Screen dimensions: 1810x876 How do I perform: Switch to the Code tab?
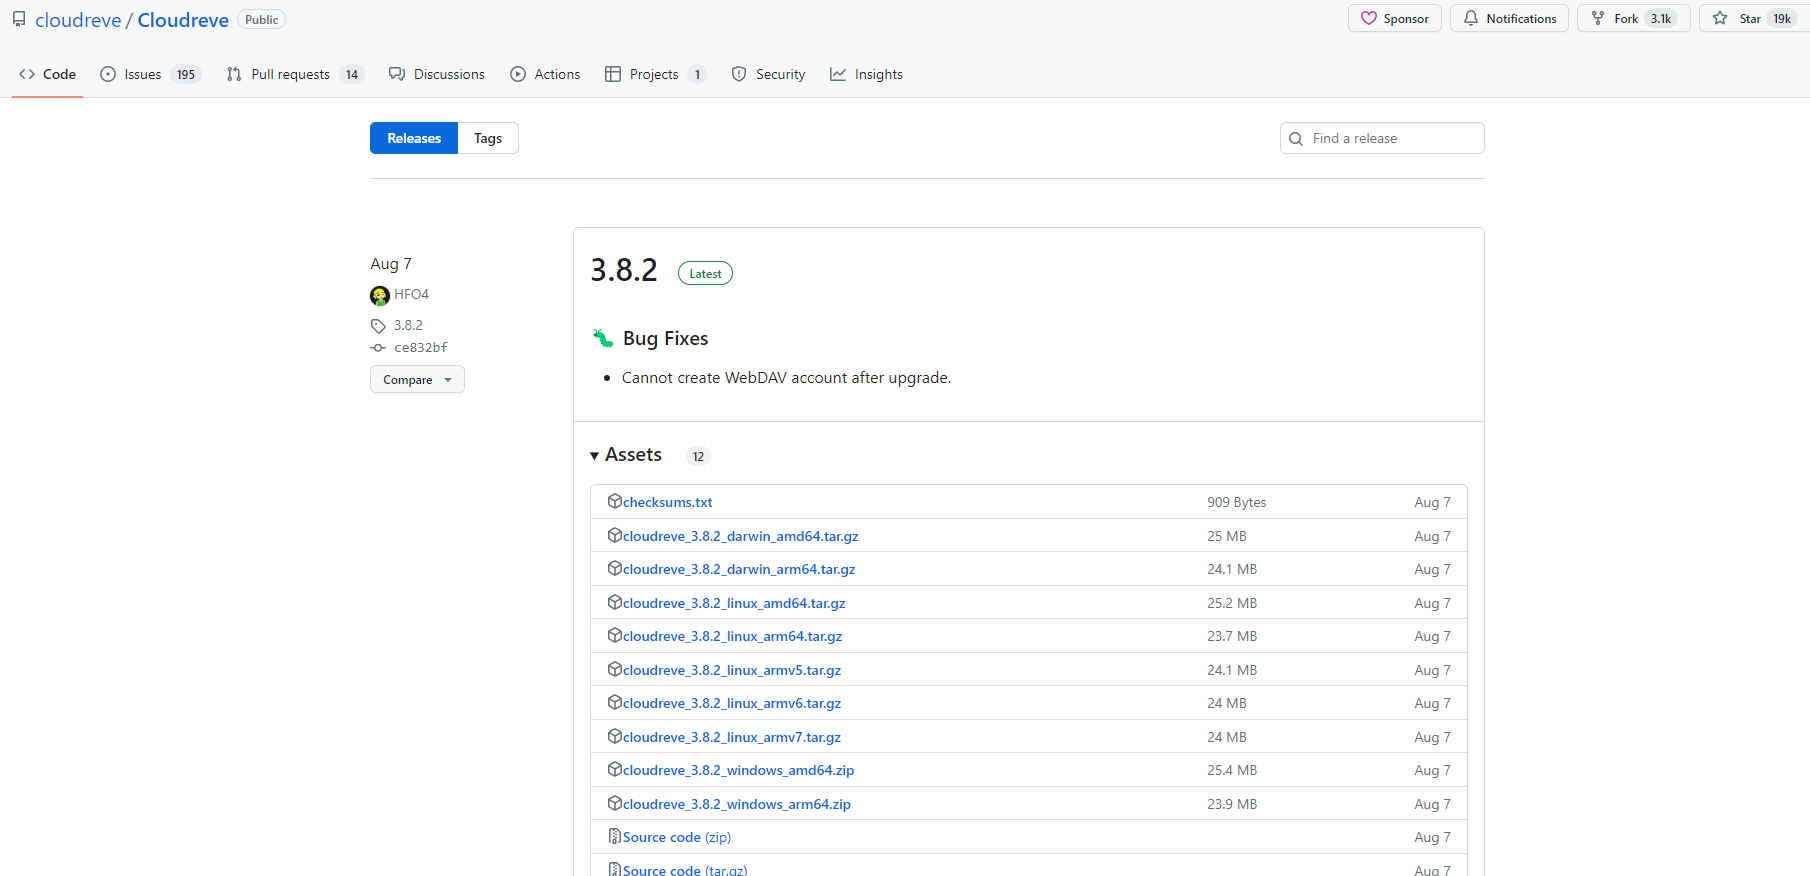click(x=47, y=74)
